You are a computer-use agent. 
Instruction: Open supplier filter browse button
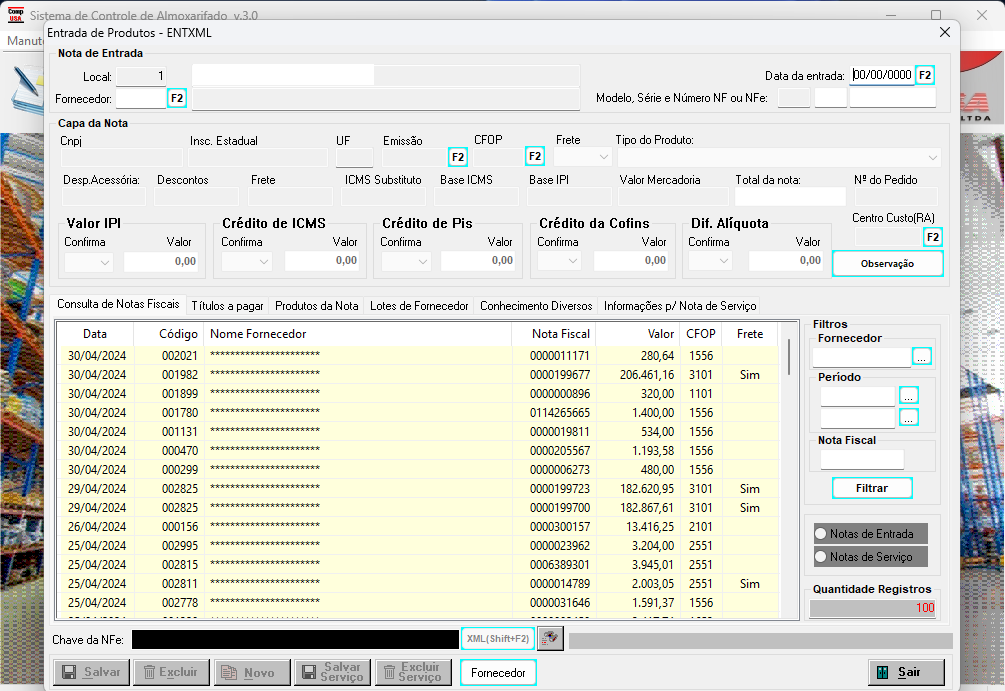tap(922, 356)
